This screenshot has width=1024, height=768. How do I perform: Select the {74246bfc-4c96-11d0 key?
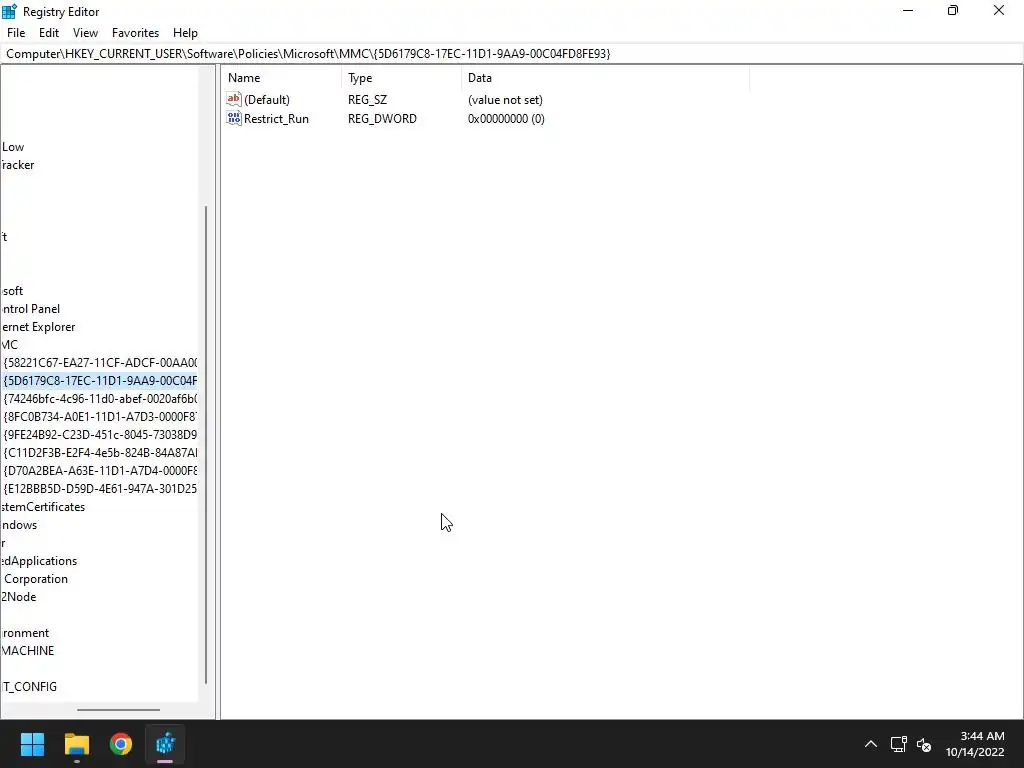coord(100,398)
